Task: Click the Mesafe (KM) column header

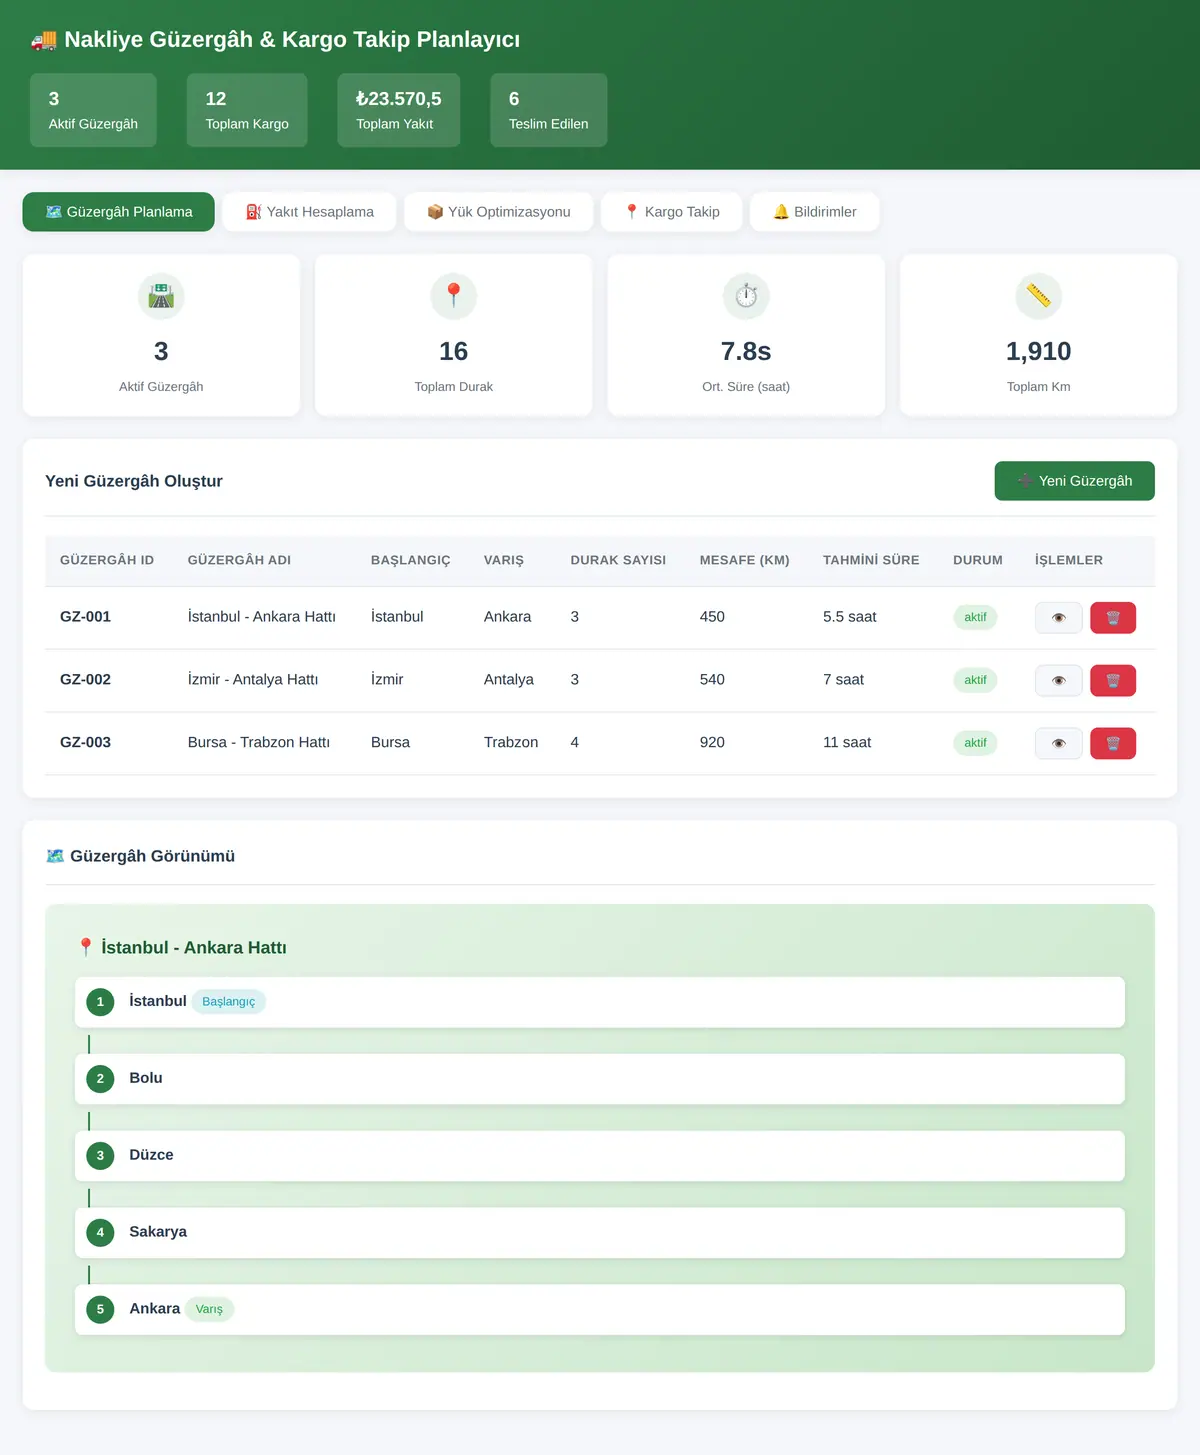Action: point(745,560)
